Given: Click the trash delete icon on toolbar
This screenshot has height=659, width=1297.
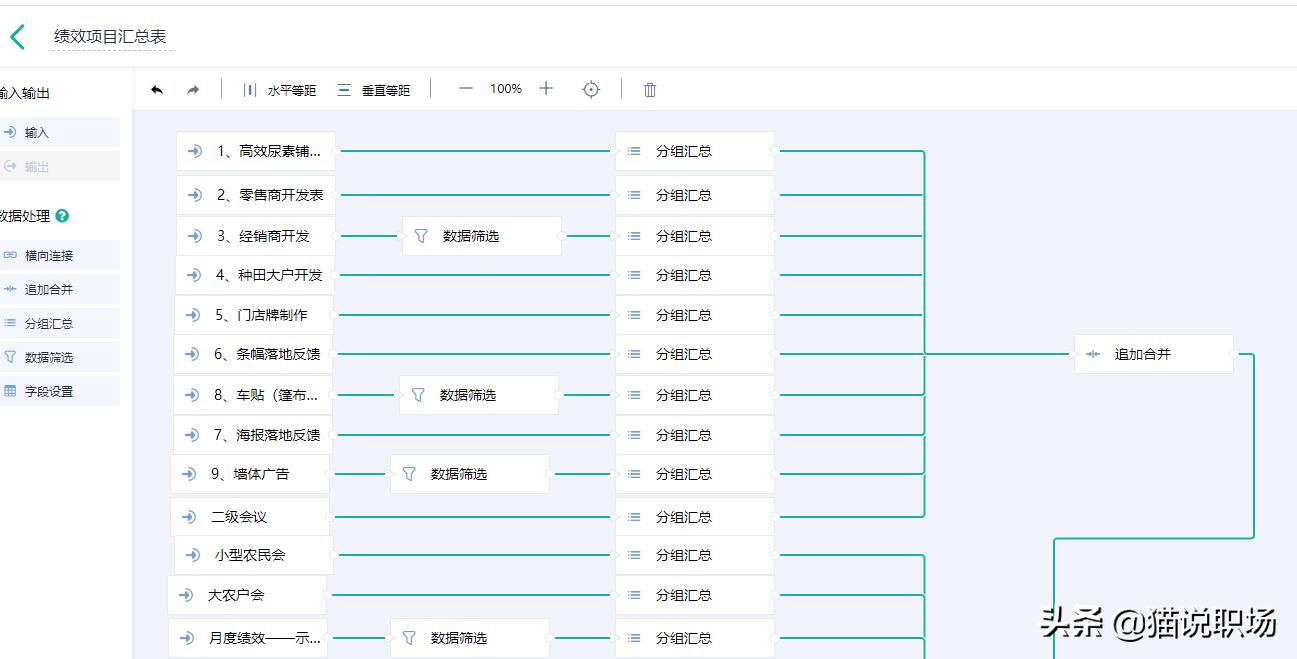Looking at the screenshot, I should pyautogui.click(x=649, y=89).
